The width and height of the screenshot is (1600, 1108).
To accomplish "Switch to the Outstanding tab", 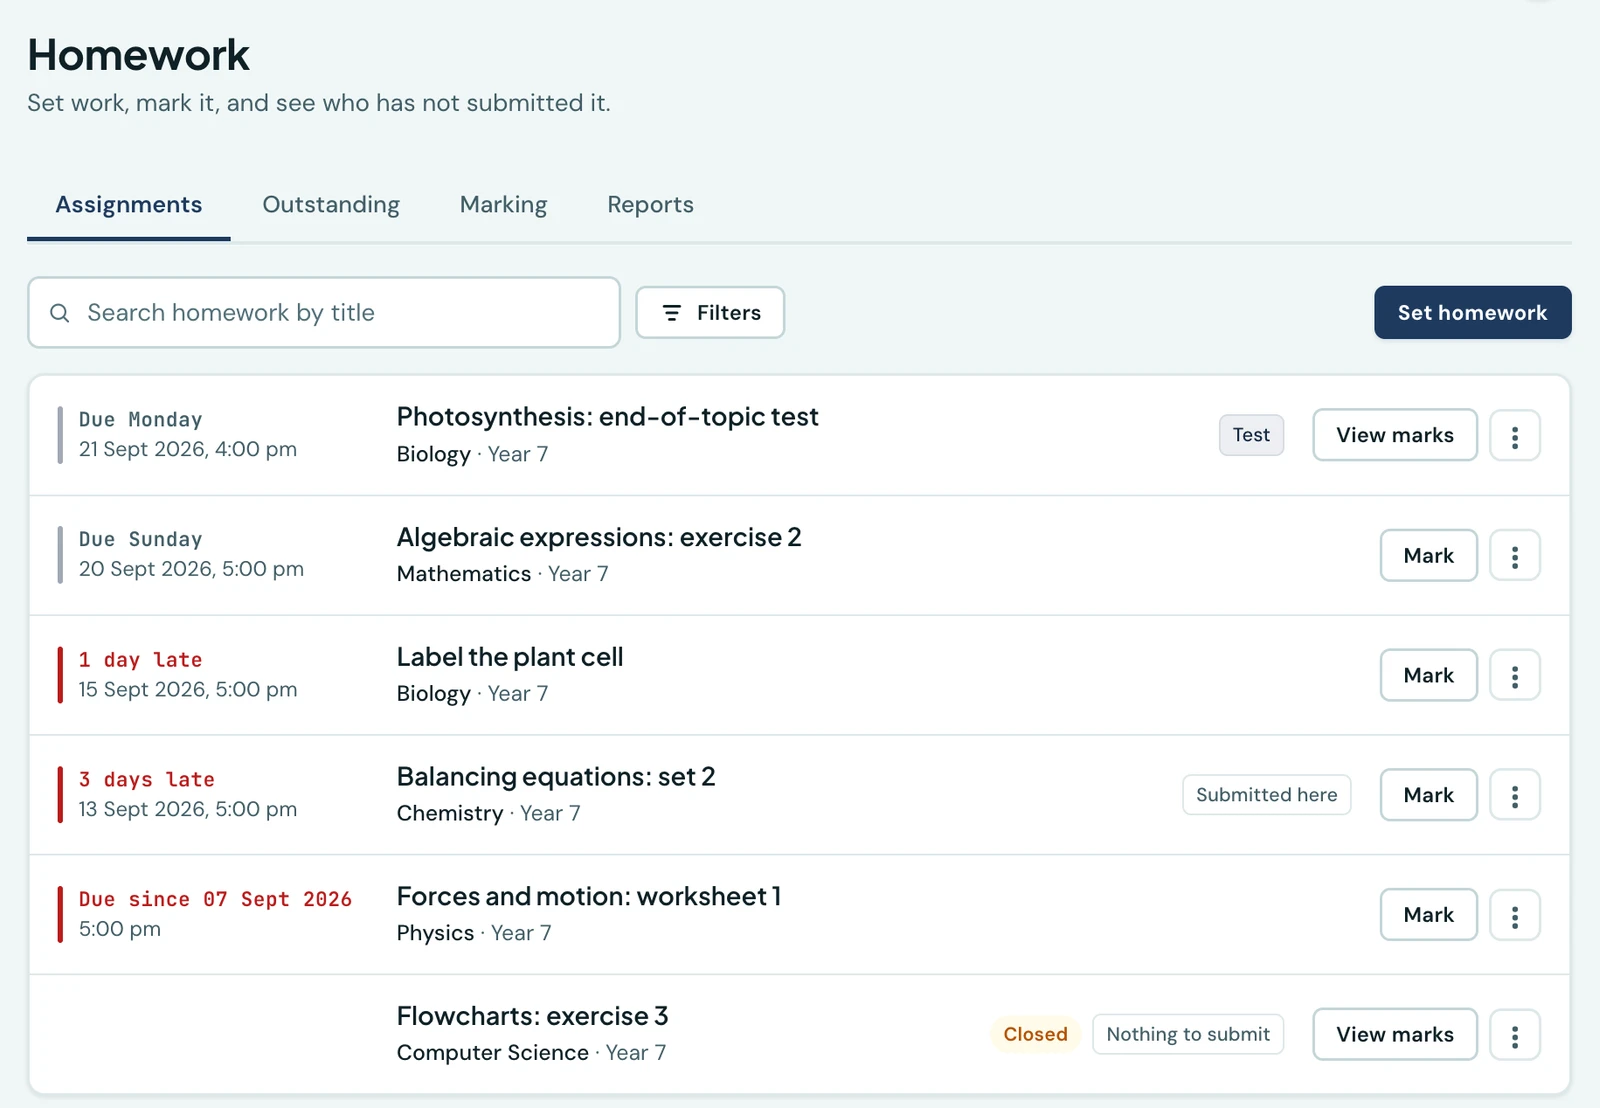I will tap(331, 205).
